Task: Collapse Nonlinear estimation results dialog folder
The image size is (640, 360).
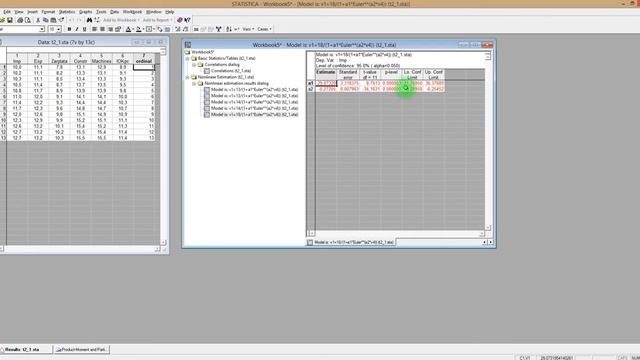Action: 194,83
